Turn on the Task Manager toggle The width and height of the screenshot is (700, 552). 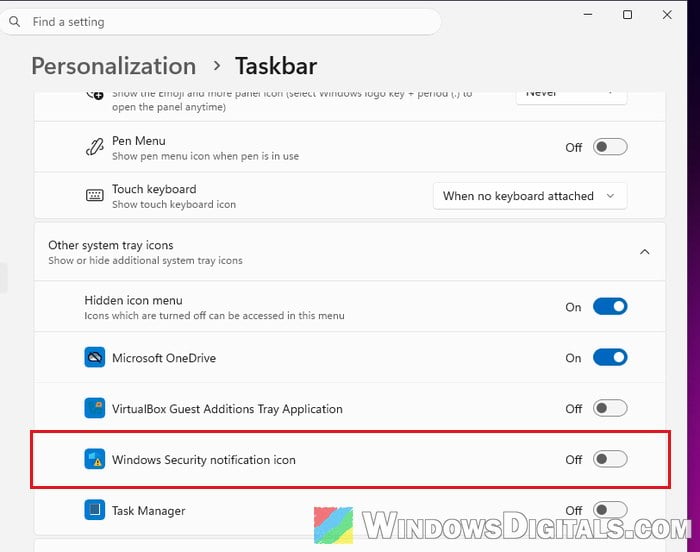(610, 510)
